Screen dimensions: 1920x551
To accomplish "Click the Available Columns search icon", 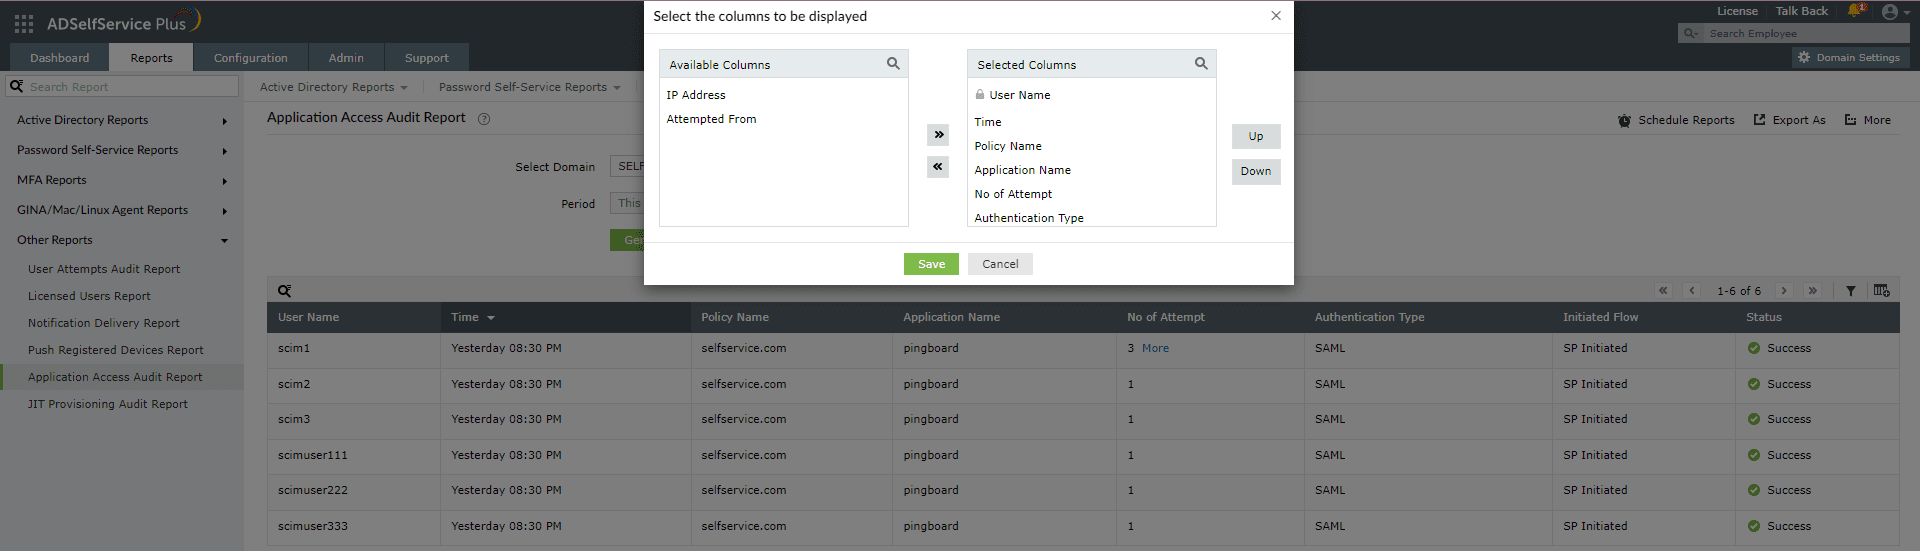I will (x=893, y=64).
